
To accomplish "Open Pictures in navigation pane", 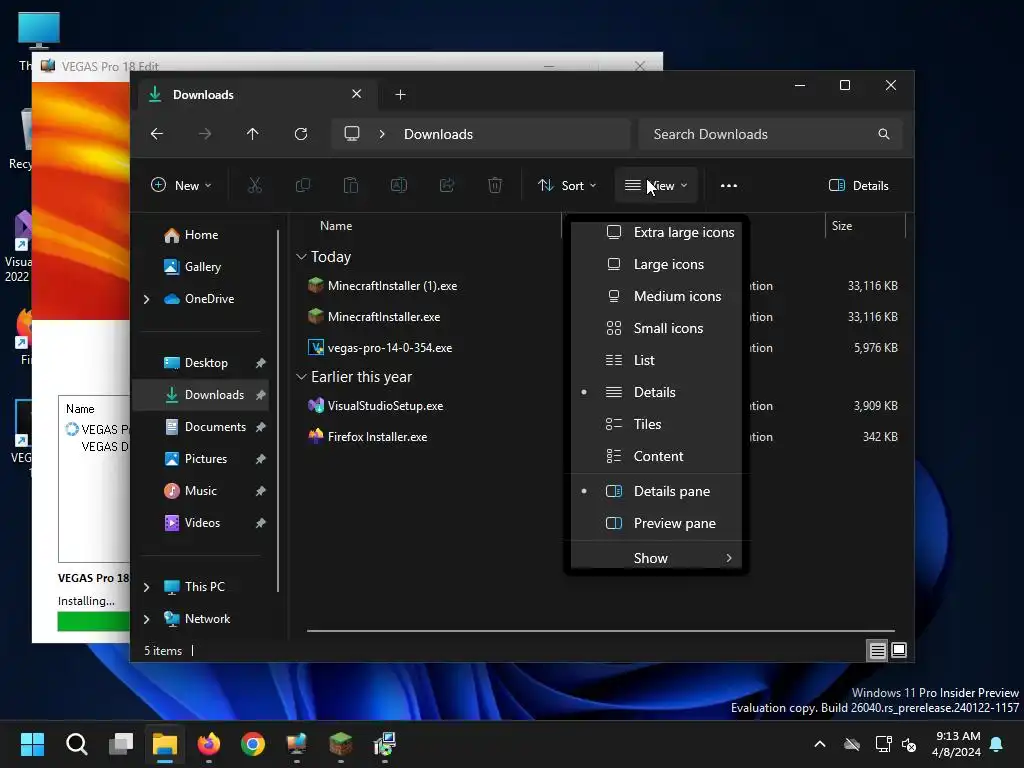I will point(201,459).
